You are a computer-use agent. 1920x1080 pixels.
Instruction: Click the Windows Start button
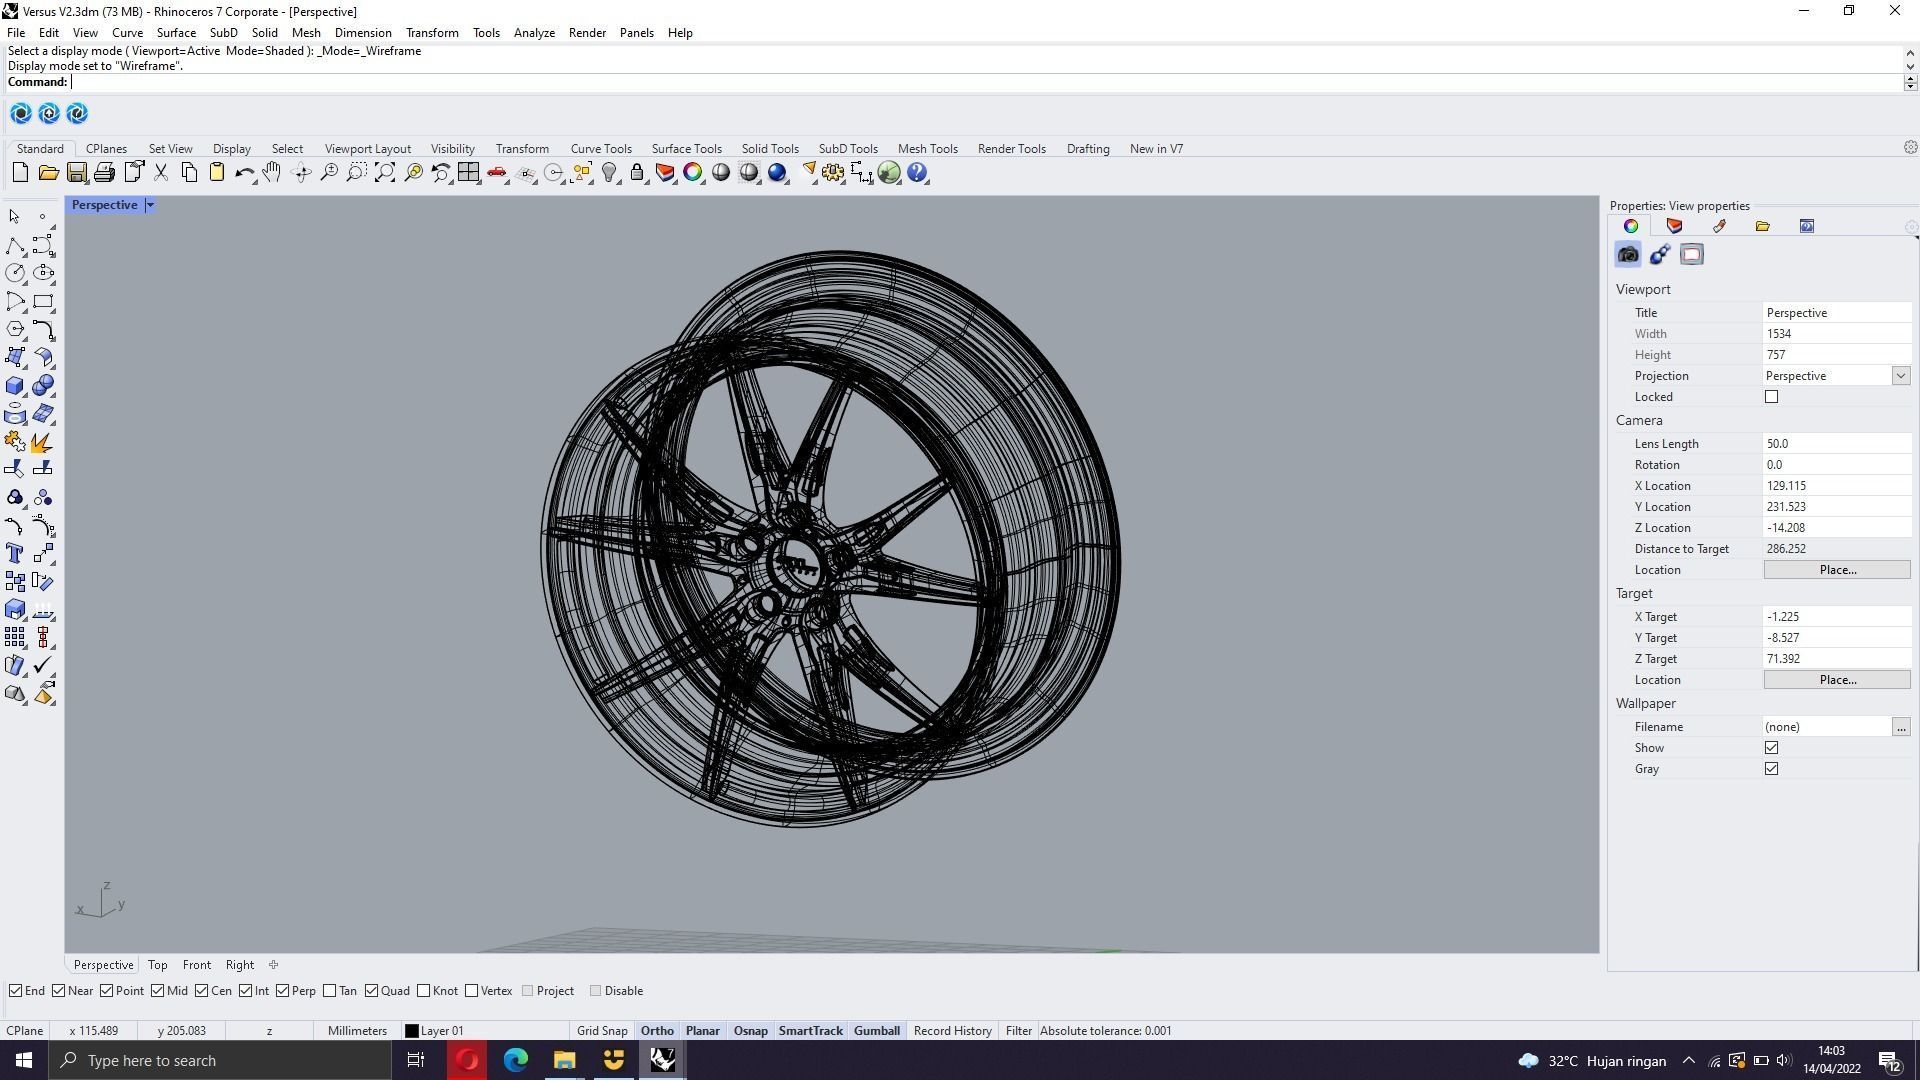point(24,1061)
